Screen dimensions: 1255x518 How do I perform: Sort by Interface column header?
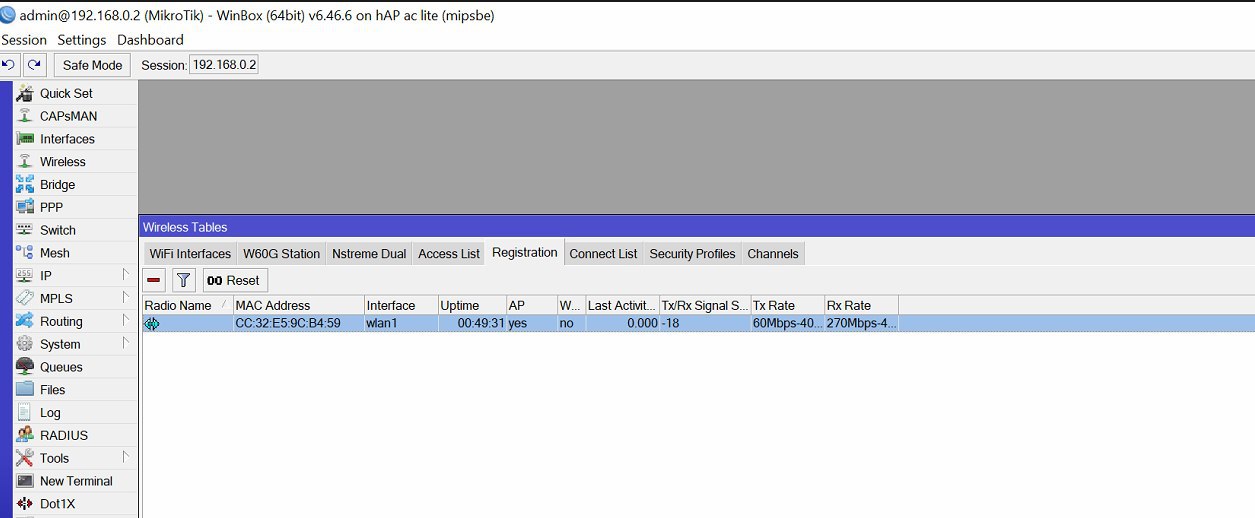pos(401,305)
